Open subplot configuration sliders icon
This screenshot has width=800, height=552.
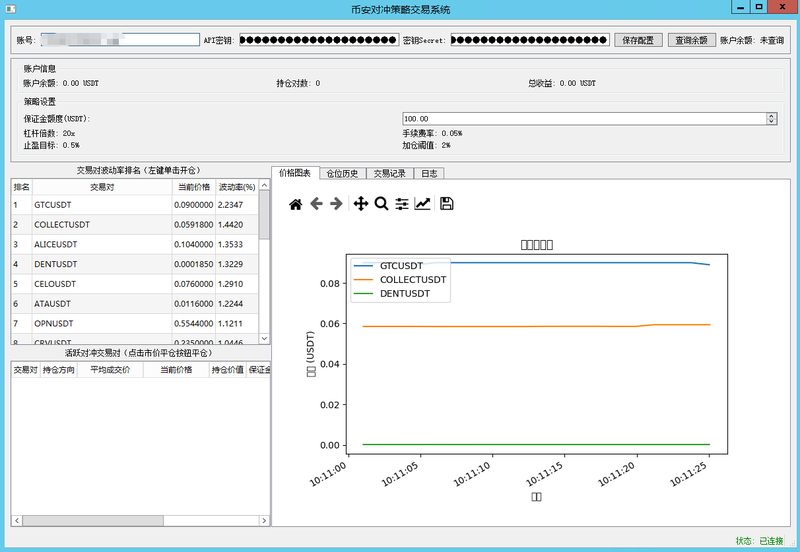402,204
